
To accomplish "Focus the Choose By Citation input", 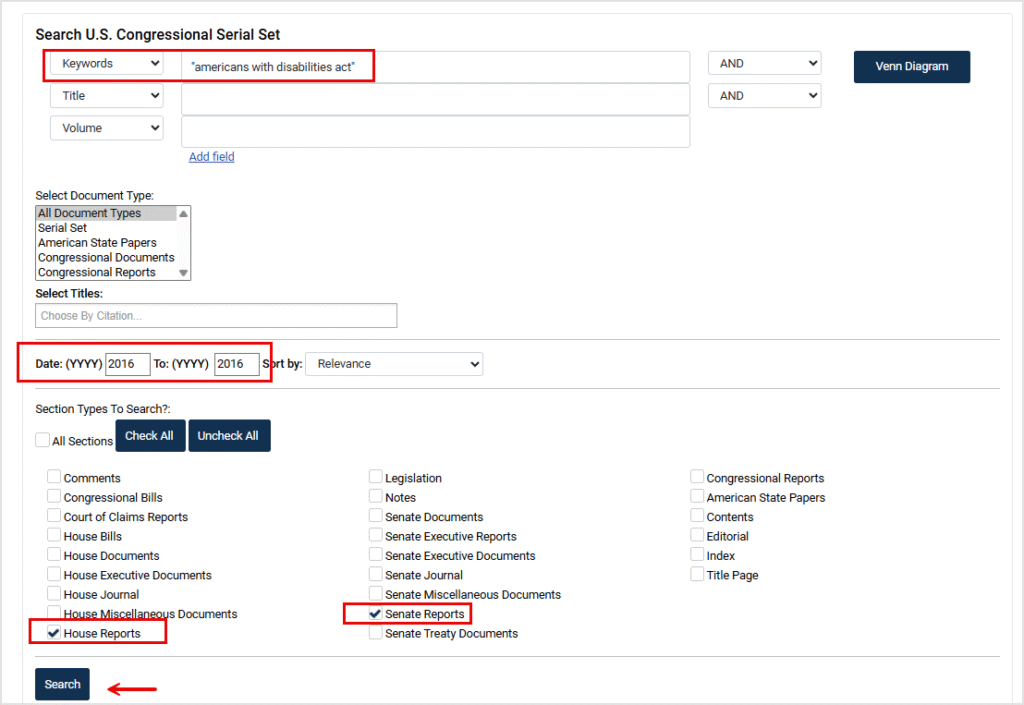I will pos(216,316).
